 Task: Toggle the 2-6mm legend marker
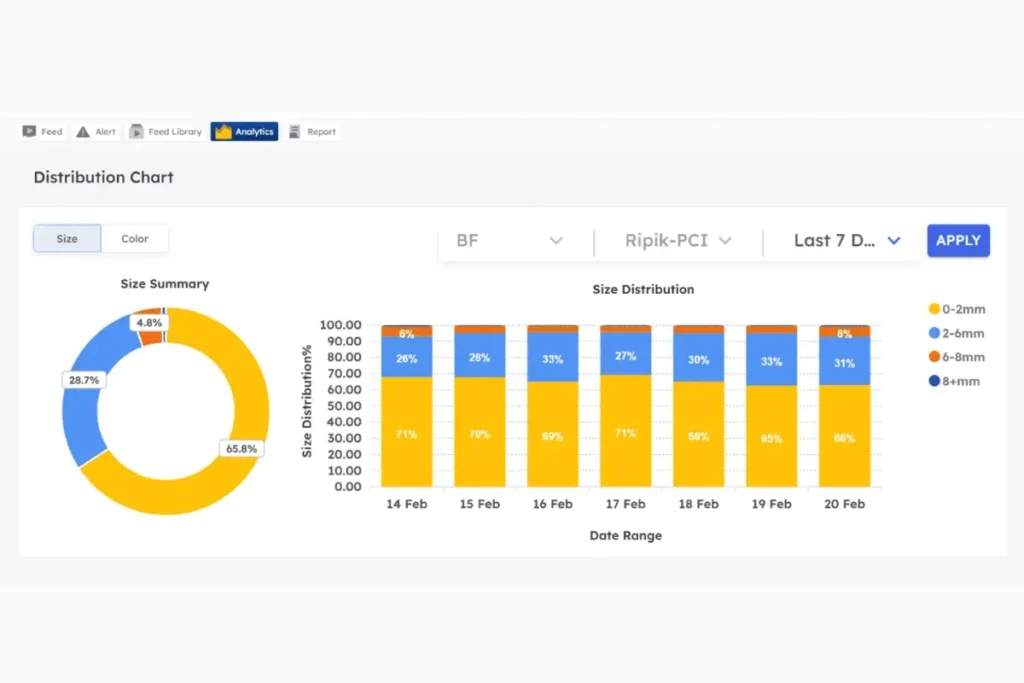[x=934, y=333]
